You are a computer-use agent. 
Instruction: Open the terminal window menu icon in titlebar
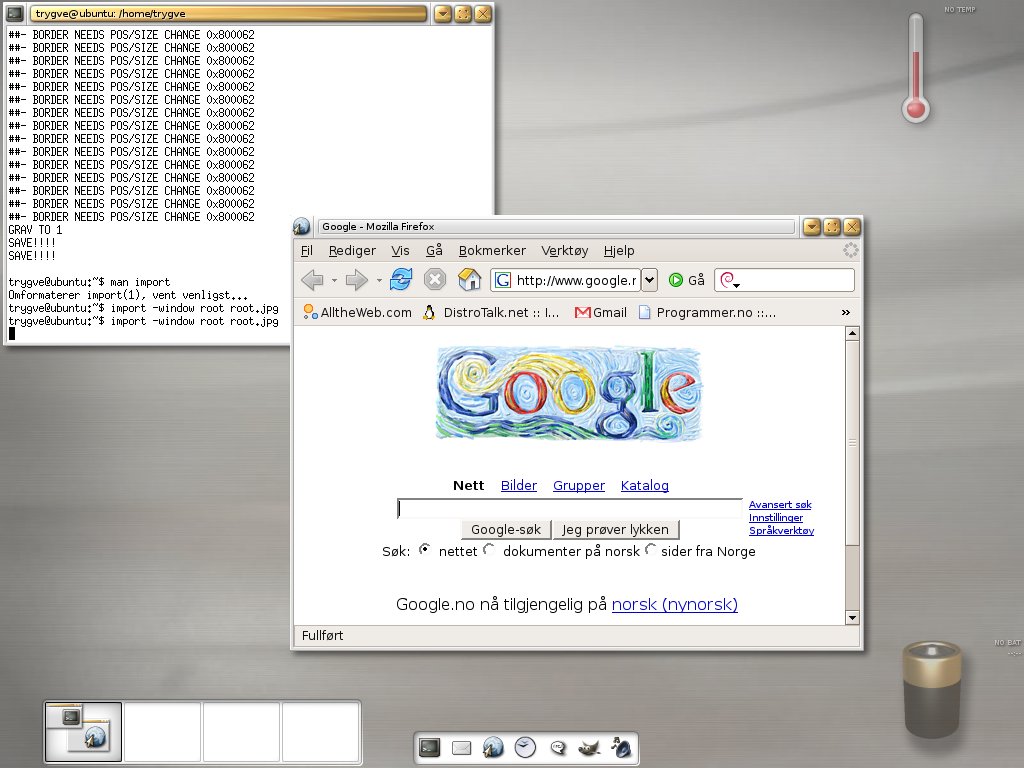(15, 13)
